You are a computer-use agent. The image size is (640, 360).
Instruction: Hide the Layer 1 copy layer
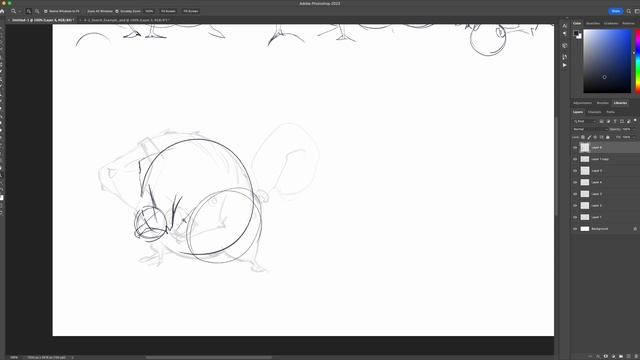point(575,159)
